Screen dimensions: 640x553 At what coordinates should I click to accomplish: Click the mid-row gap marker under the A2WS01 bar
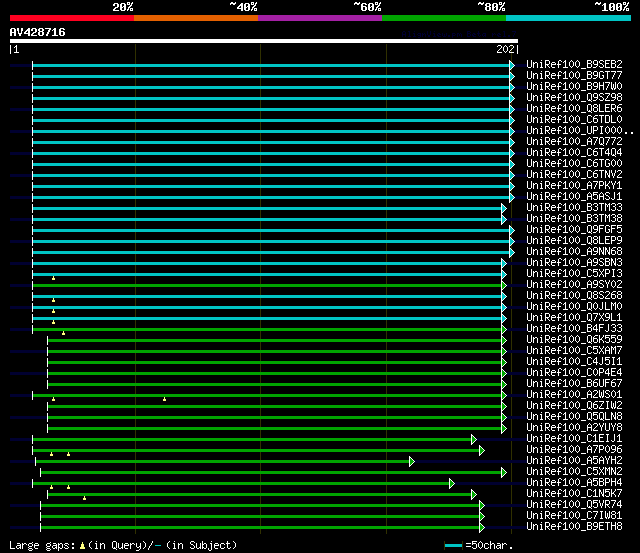point(164,399)
